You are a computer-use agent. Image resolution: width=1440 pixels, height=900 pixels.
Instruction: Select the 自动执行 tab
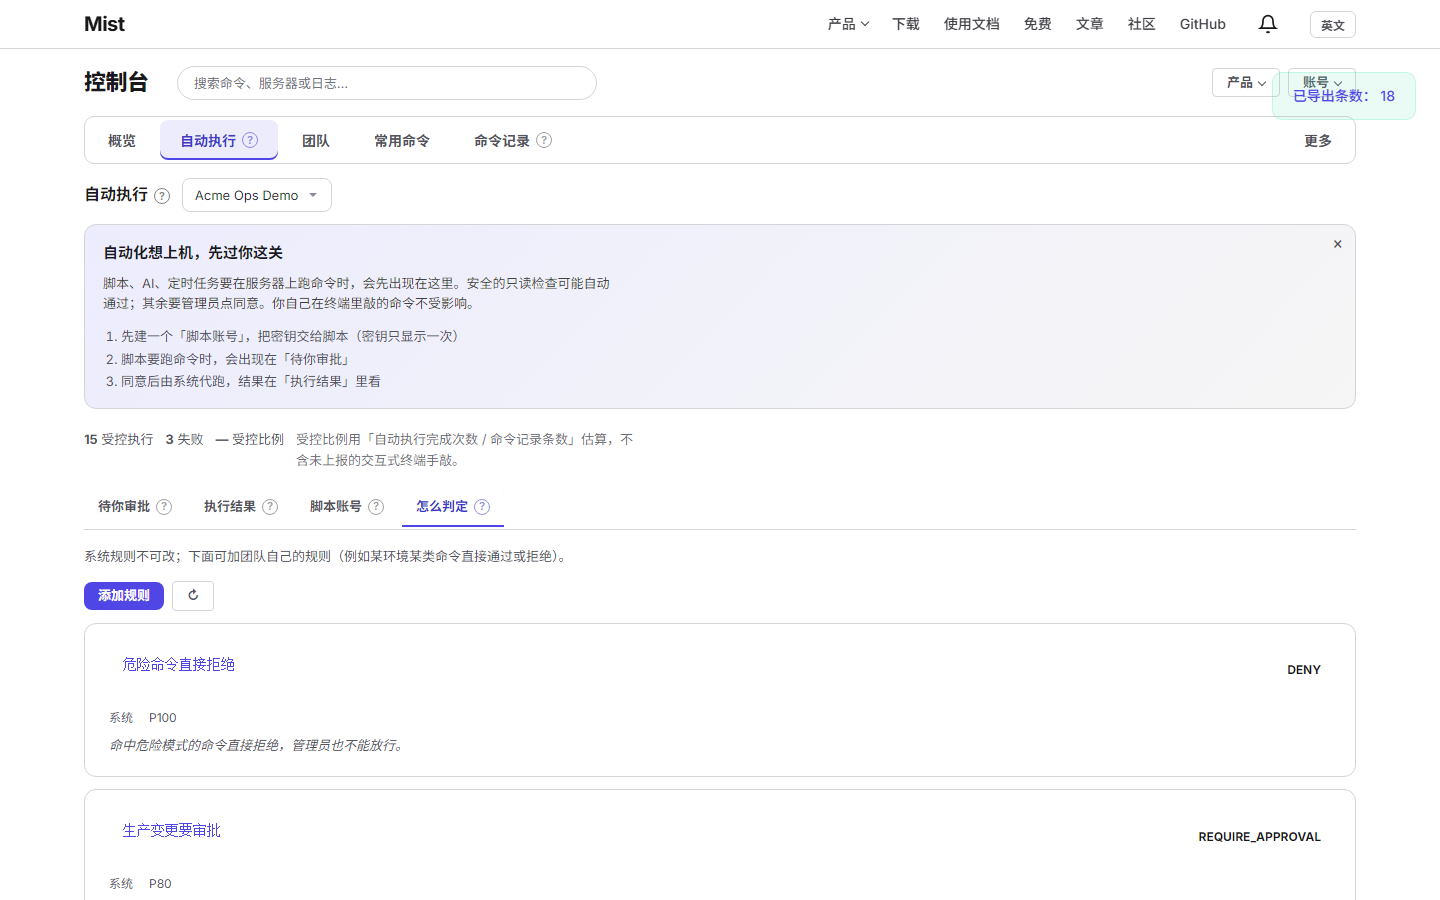click(219, 140)
